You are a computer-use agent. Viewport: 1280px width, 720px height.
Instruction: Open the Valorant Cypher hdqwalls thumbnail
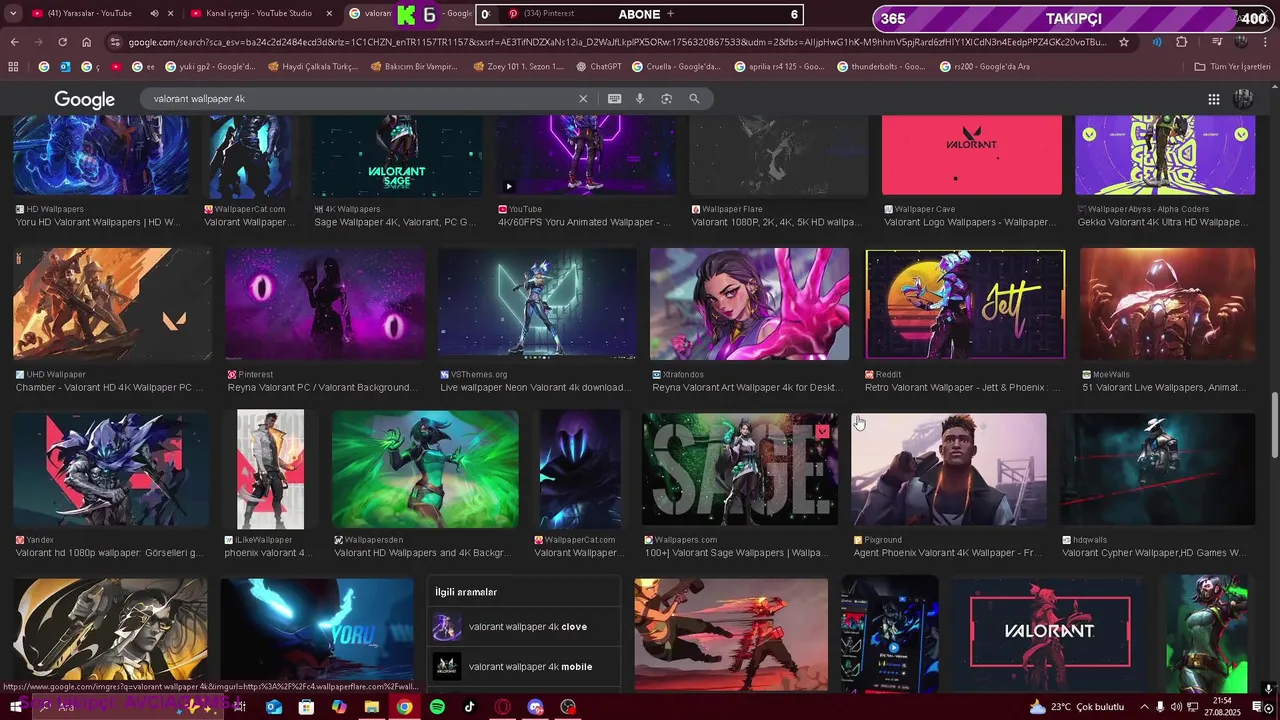[1157, 469]
